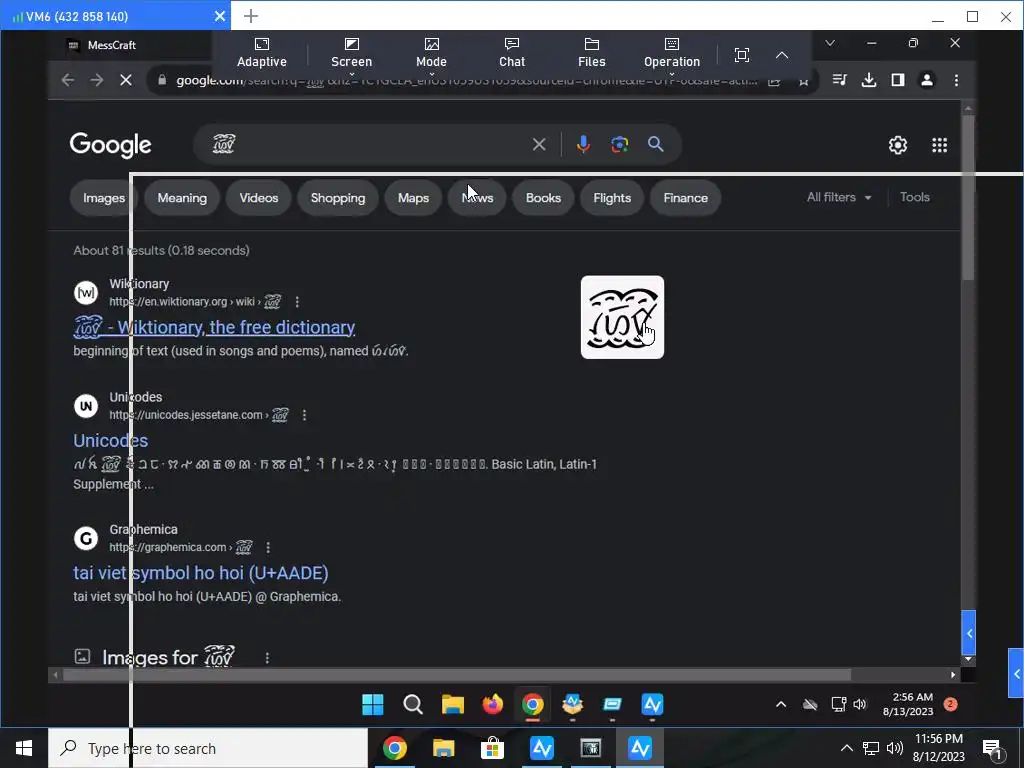Viewport: 1024px width, 768px height.
Task: Open local notification center icon
Action: [x=993, y=748]
